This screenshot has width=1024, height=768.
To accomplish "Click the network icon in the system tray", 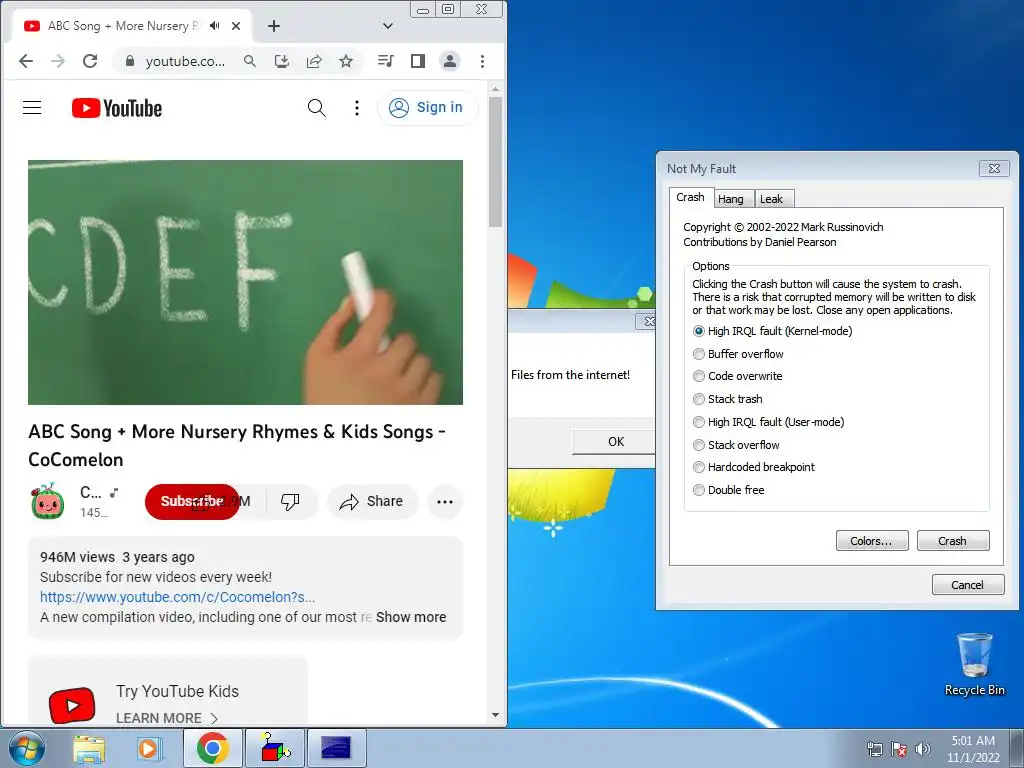I will [874, 749].
